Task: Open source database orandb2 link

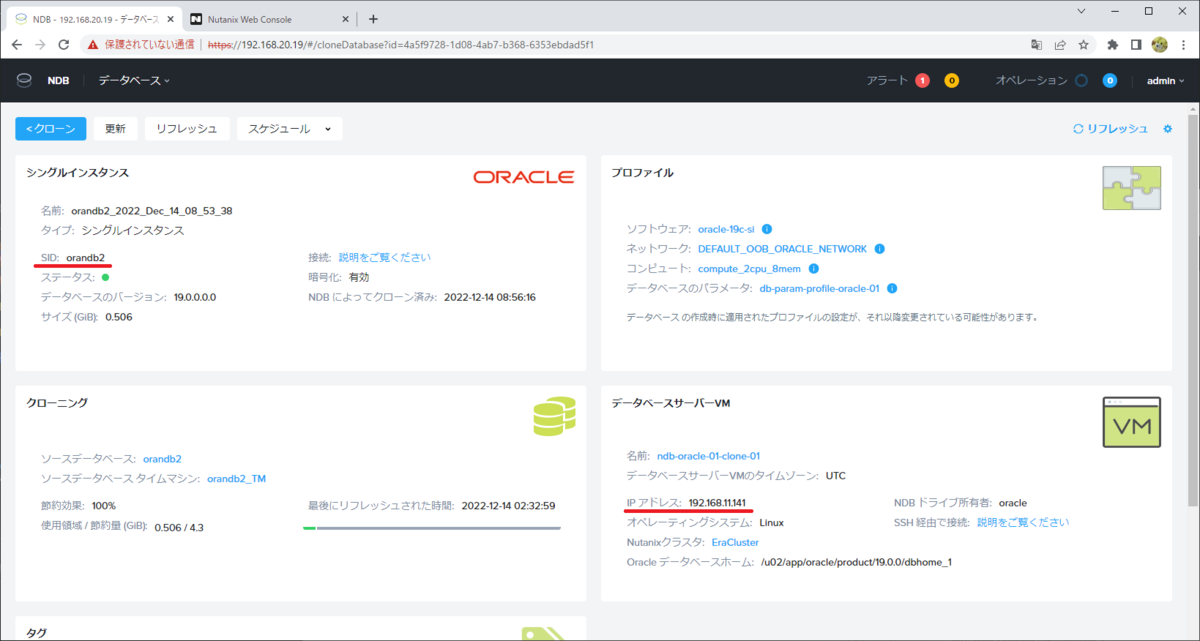Action: pos(162,459)
